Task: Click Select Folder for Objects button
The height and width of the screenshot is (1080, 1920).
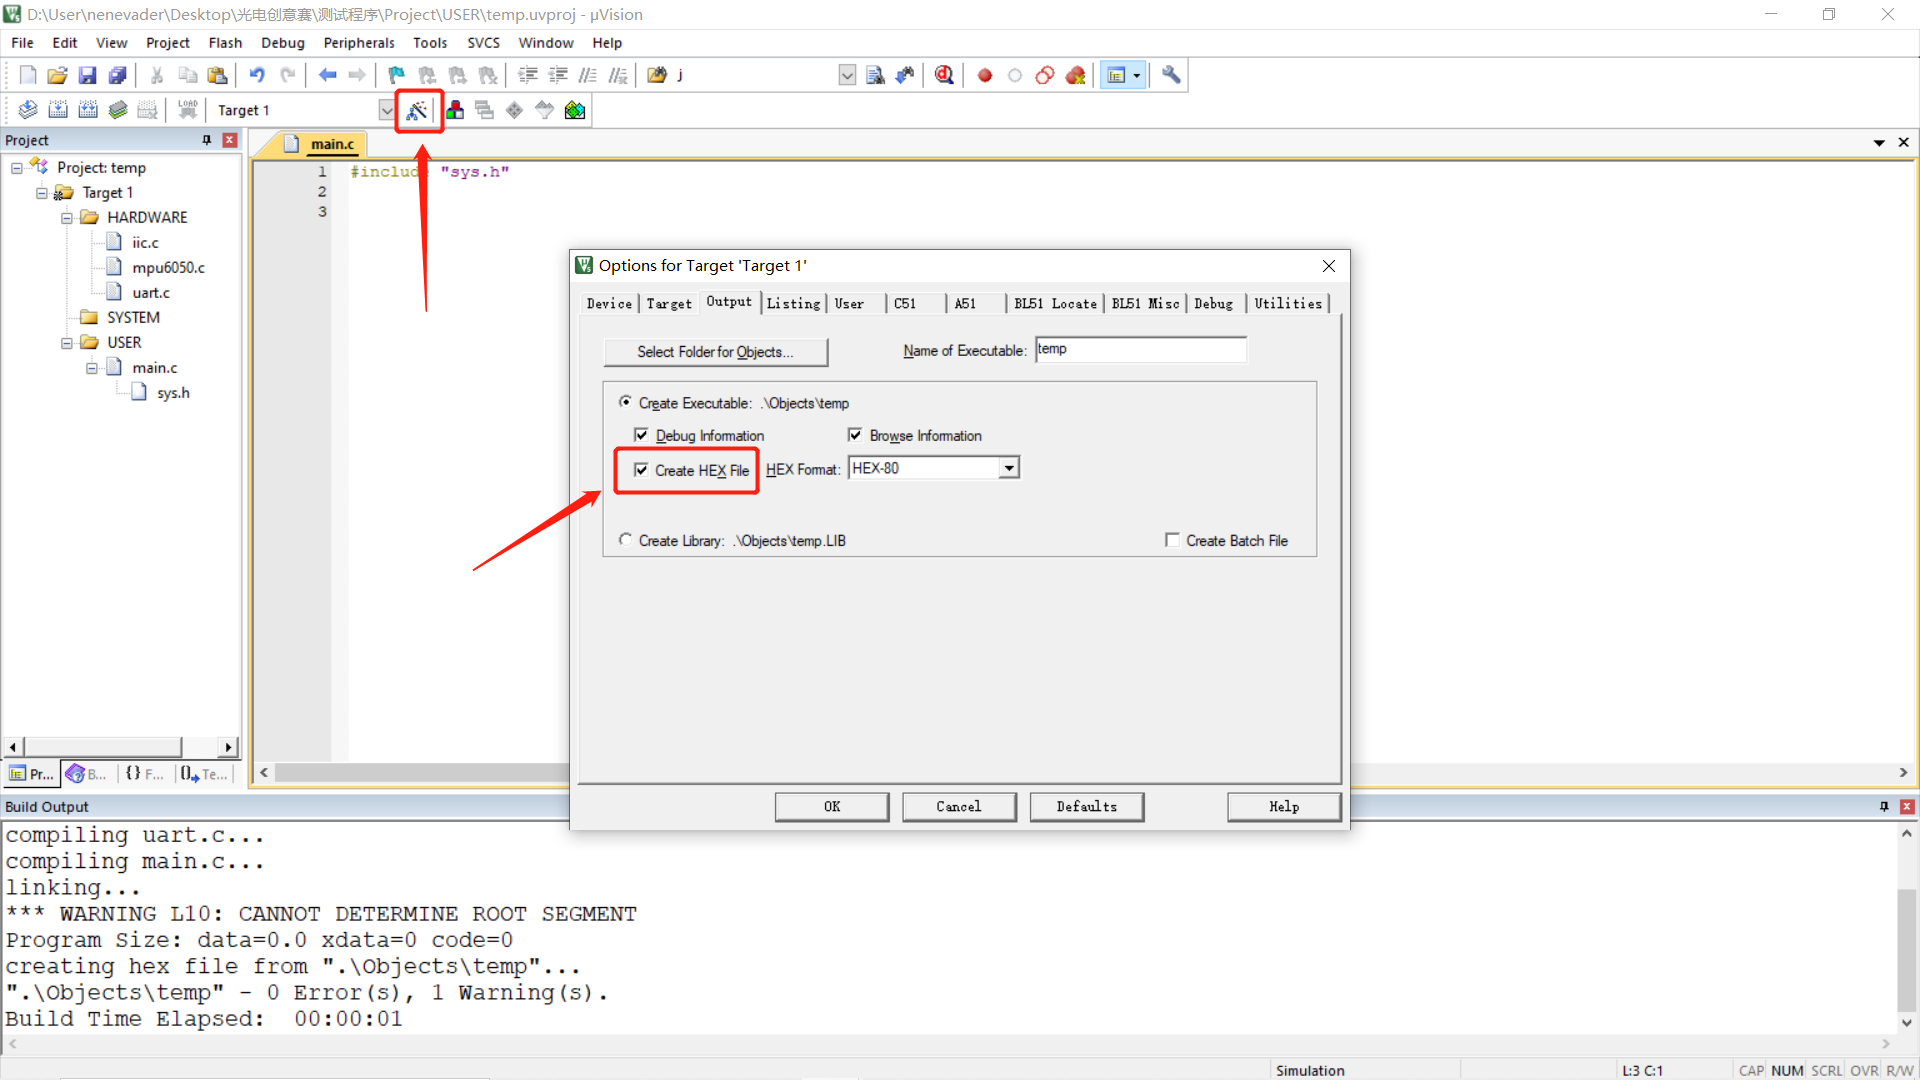Action: [x=715, y=352]
